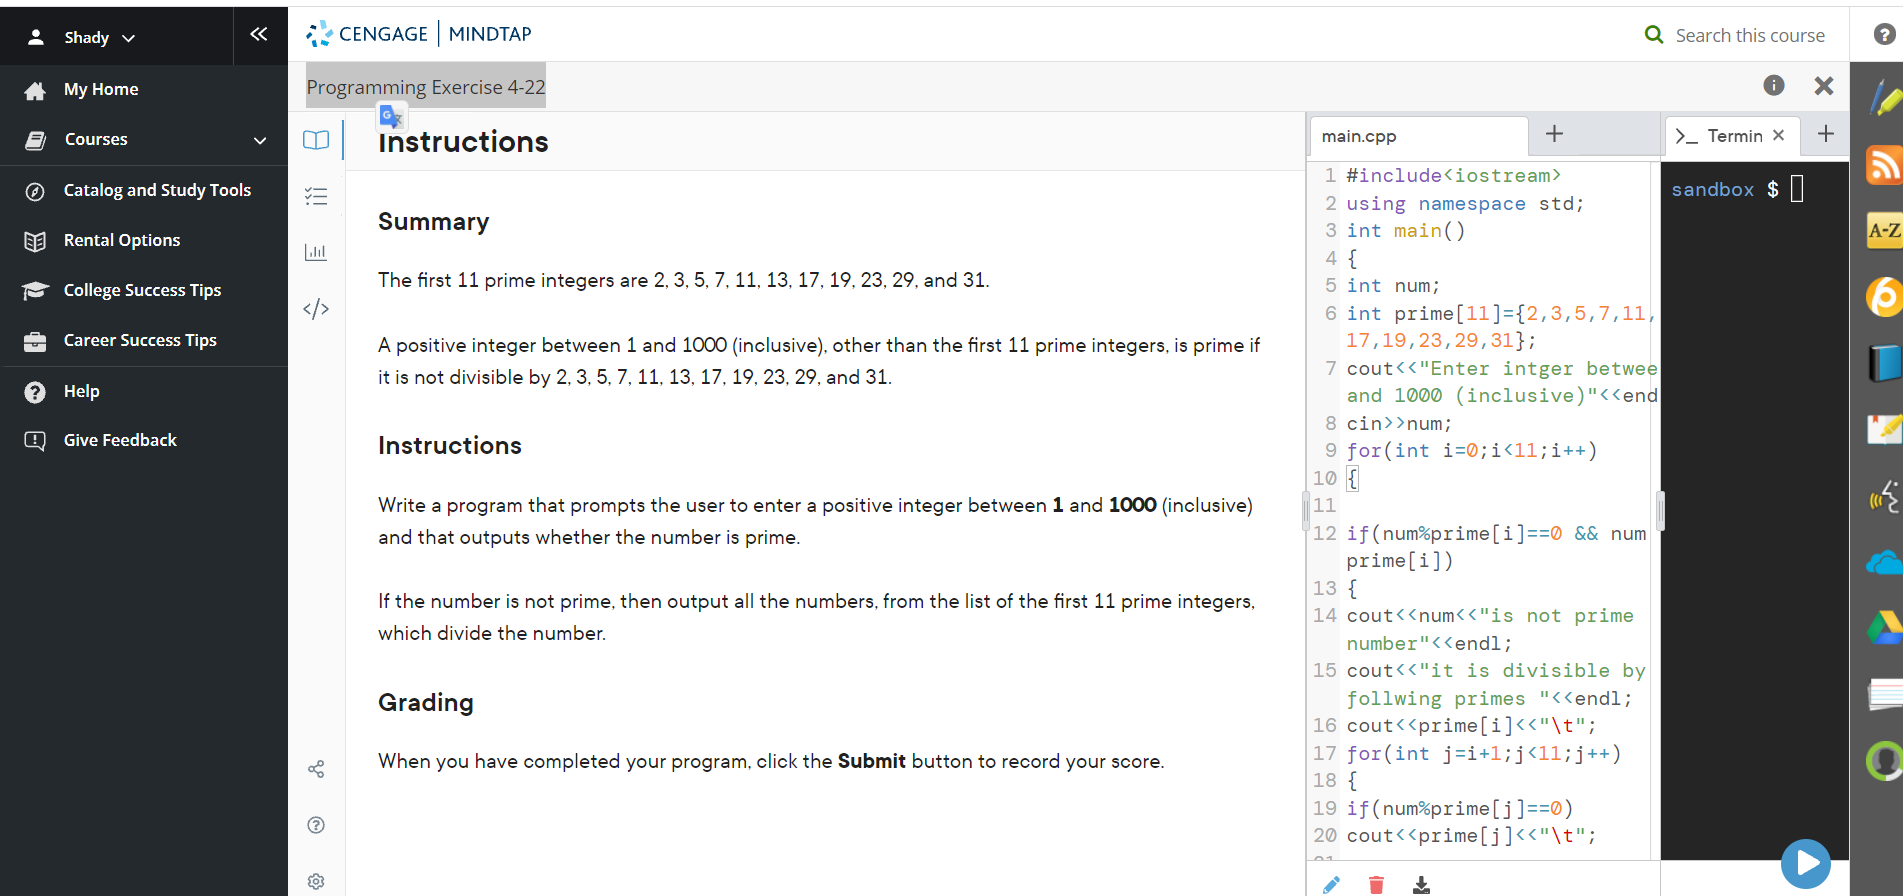Screen dimensions: 1903x896
Task: Click the Rental Options book icon
Action: [x=35, y=241]
